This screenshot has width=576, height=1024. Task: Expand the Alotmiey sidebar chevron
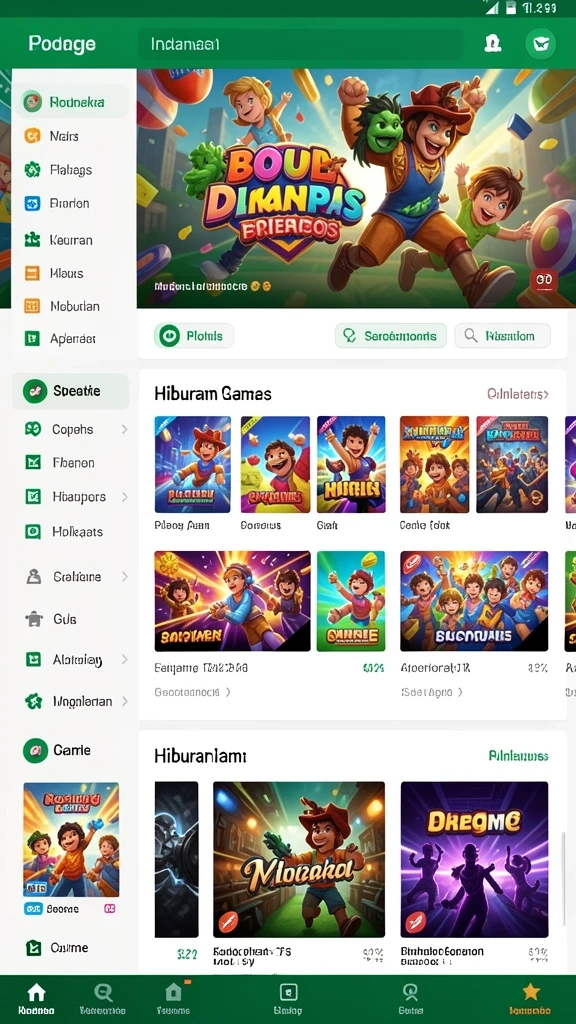pos(124,660)
